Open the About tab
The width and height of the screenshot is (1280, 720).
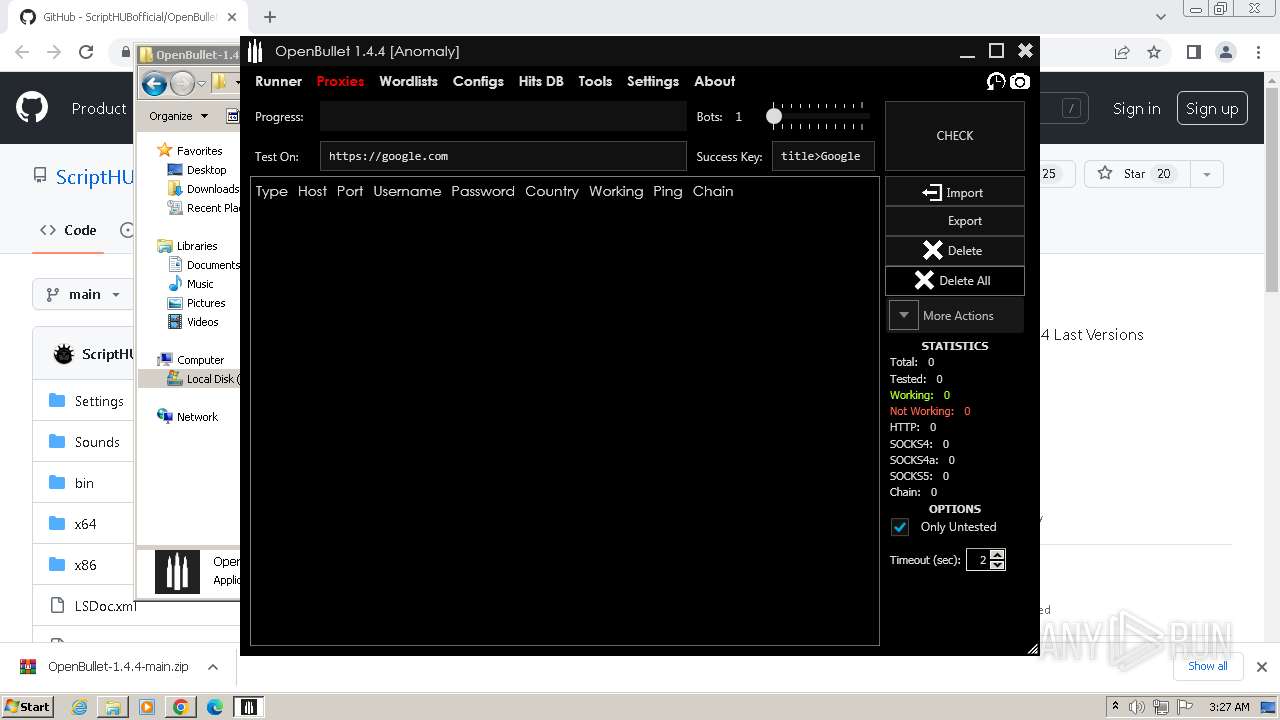coord(714,81)
